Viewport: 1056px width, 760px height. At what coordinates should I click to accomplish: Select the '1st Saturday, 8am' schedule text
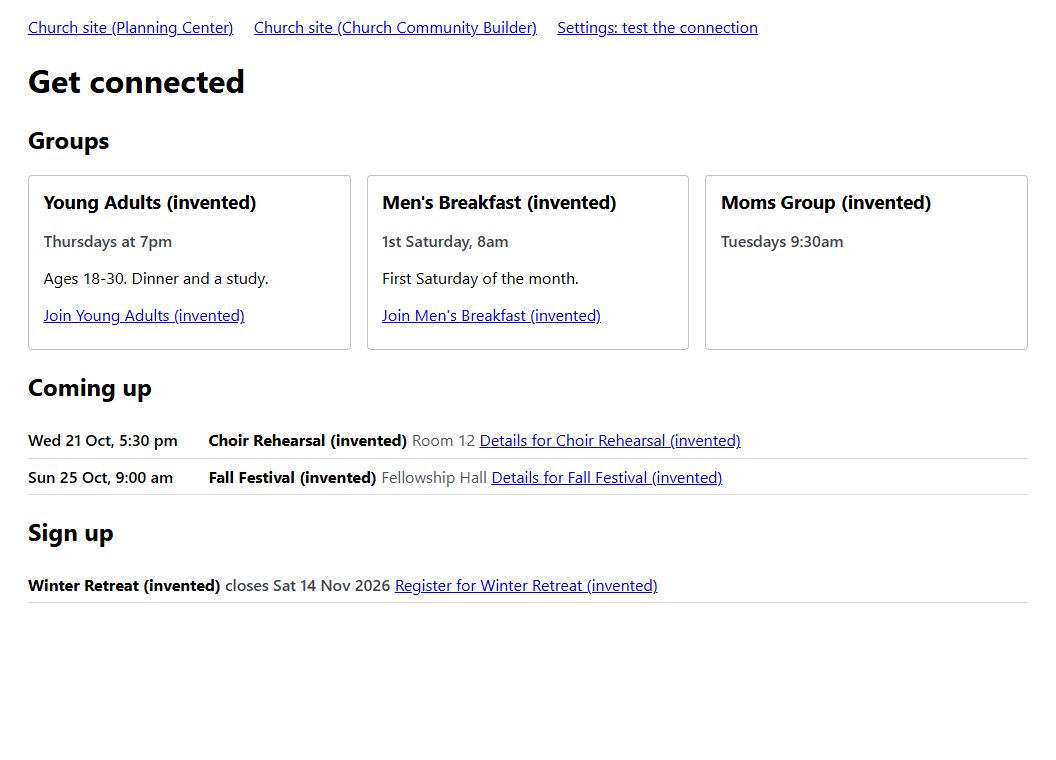(x=445, y=242)
